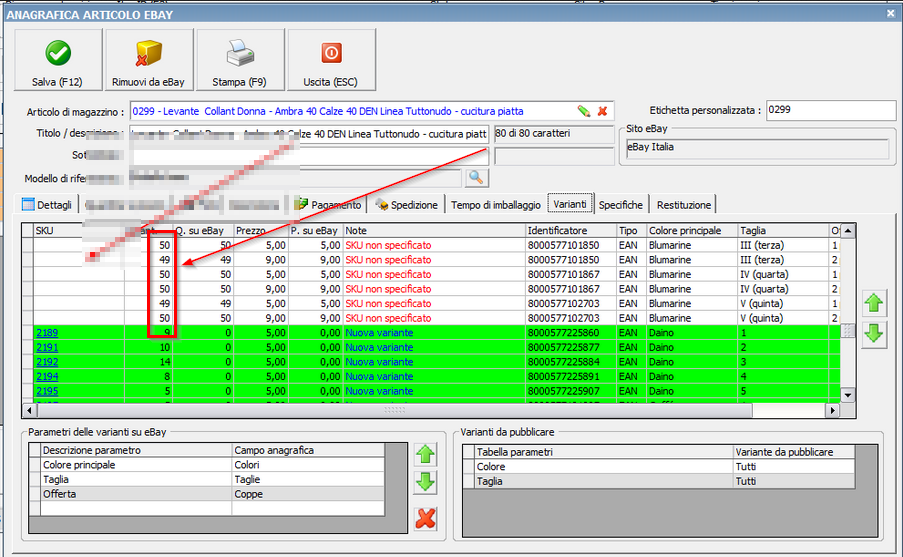The image size is (903, 557).
Task: Close the Anagrafica Articolo eBay window
Action: point(891,13)
